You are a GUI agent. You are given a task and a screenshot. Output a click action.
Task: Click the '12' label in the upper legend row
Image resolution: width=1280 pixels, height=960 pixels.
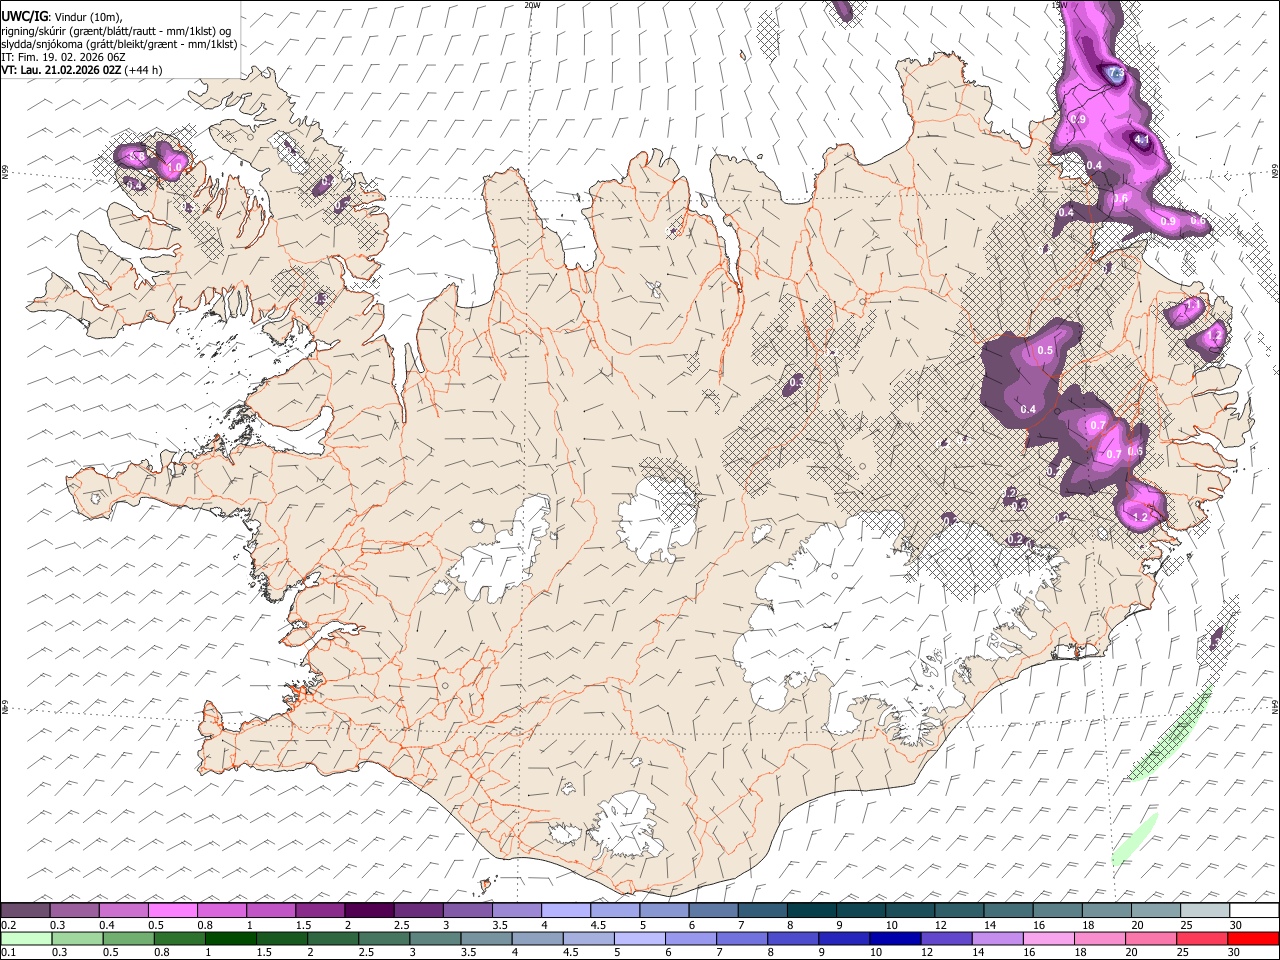pos(940,925)
